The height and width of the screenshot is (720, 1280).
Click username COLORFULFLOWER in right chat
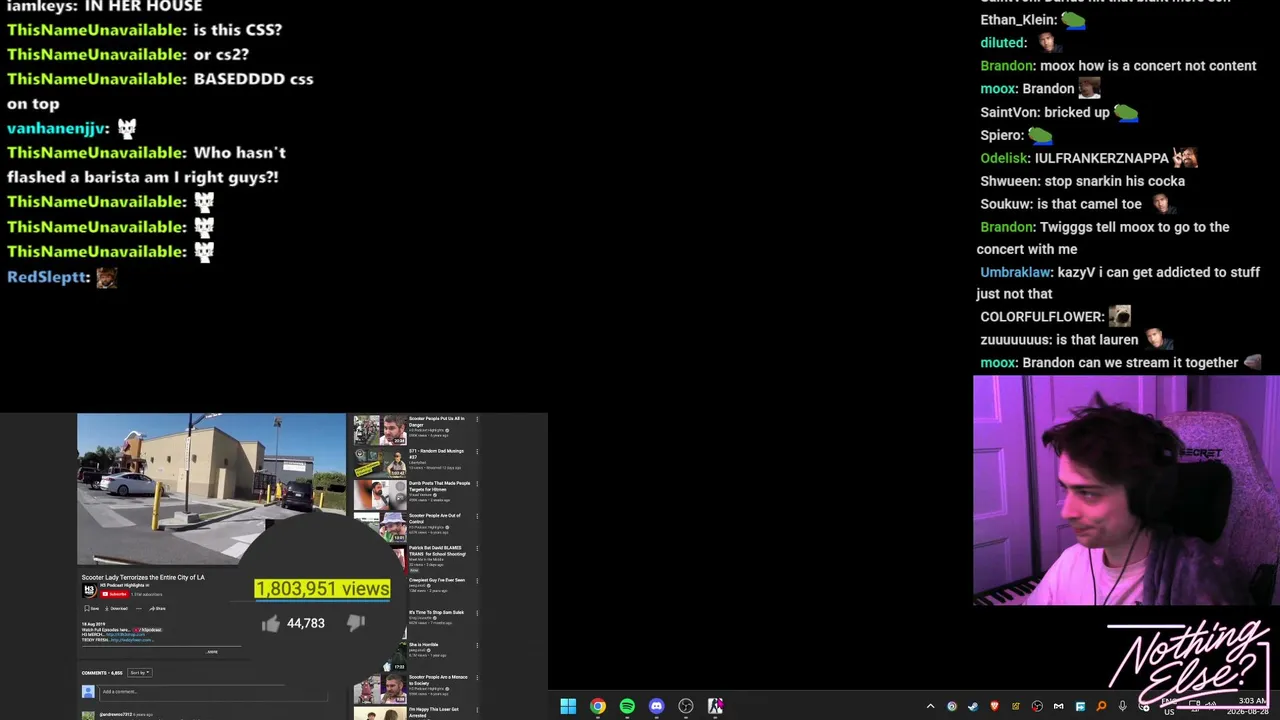(x=1041, y=317)
